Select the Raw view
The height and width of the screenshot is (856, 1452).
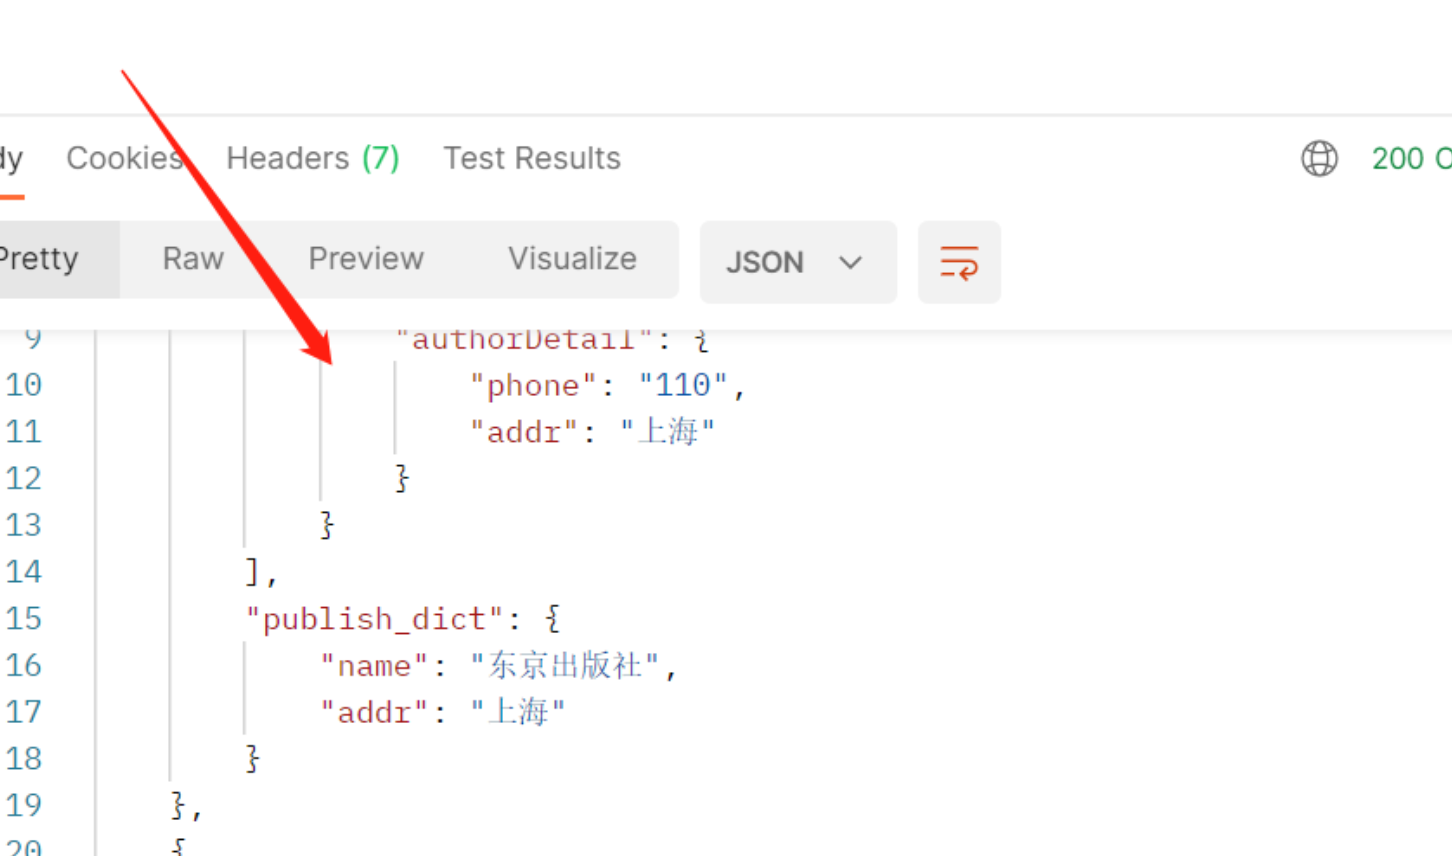click(x=193, y=259)
